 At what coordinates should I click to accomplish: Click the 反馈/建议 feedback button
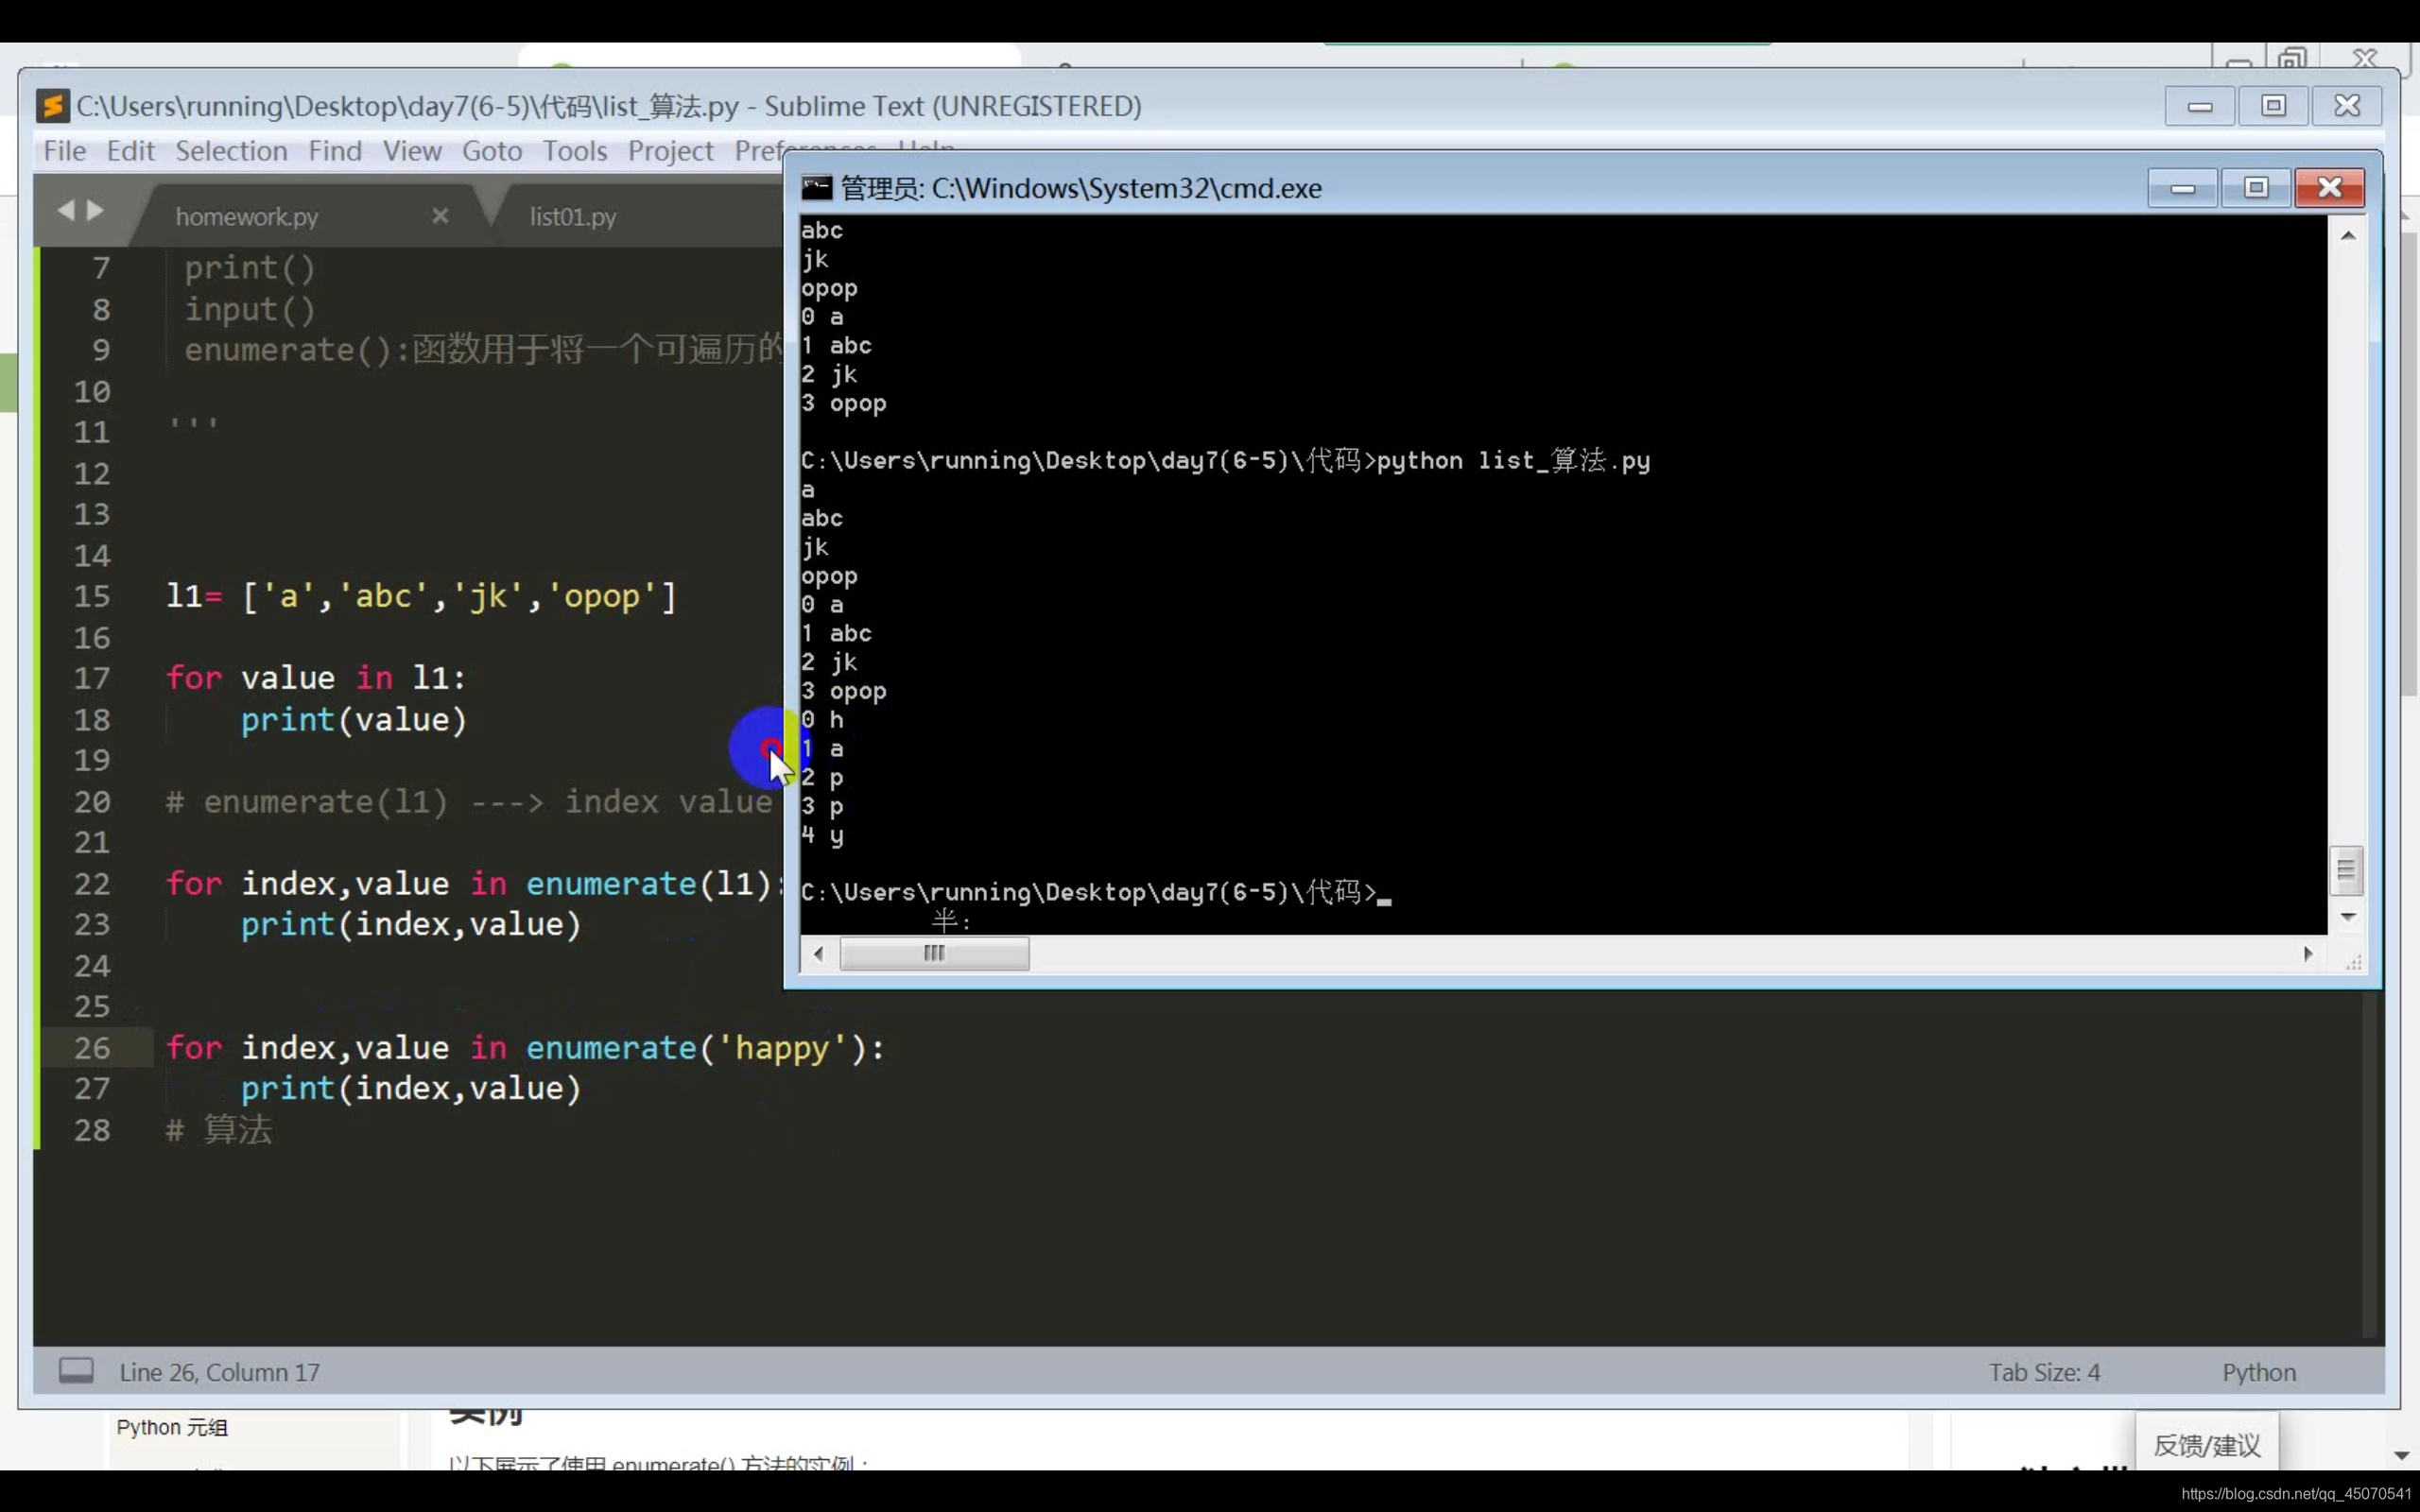point(2206,1445)
